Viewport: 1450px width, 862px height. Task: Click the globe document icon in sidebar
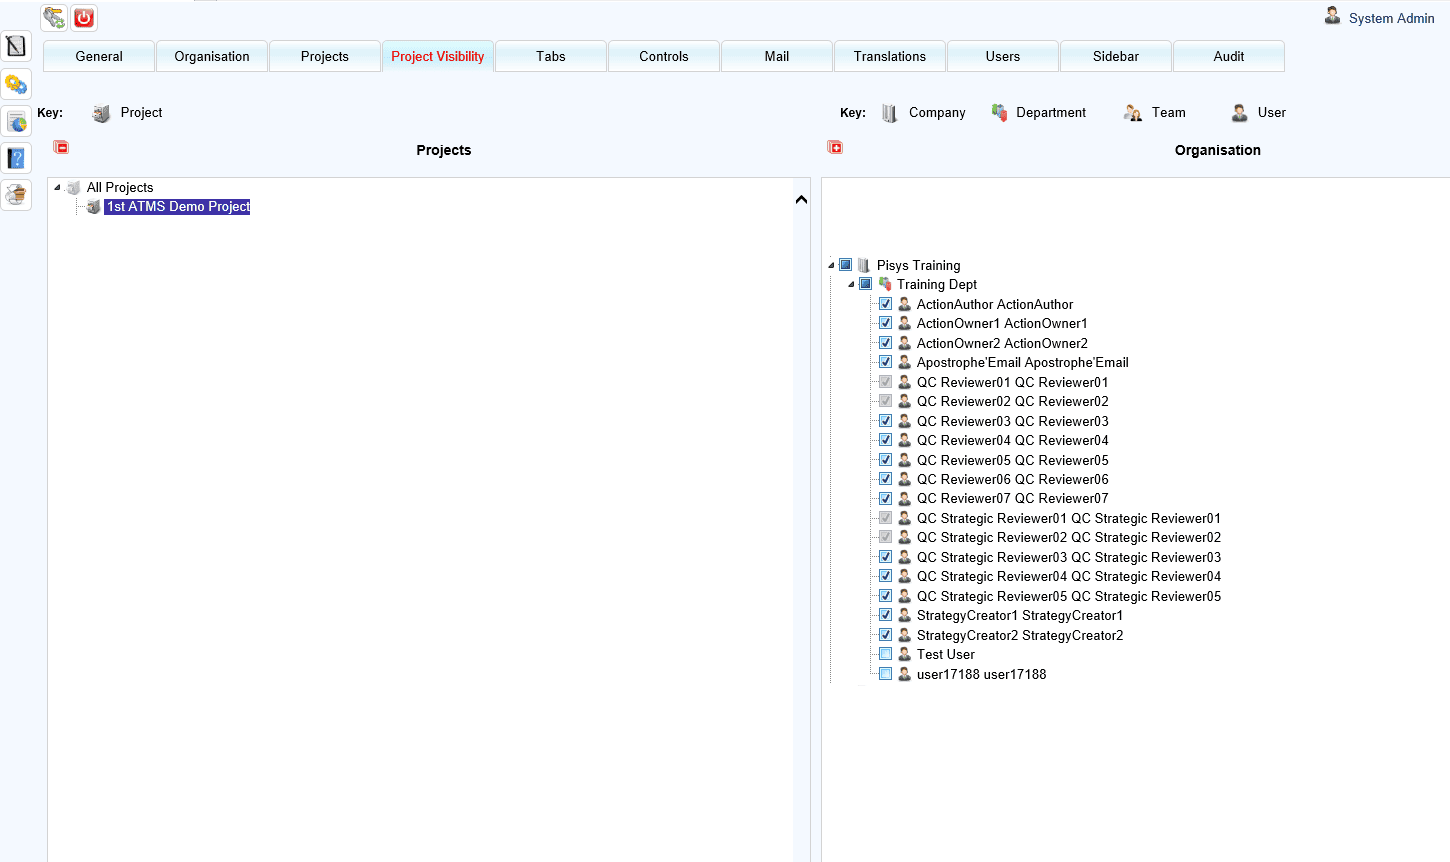coord(16,122)
